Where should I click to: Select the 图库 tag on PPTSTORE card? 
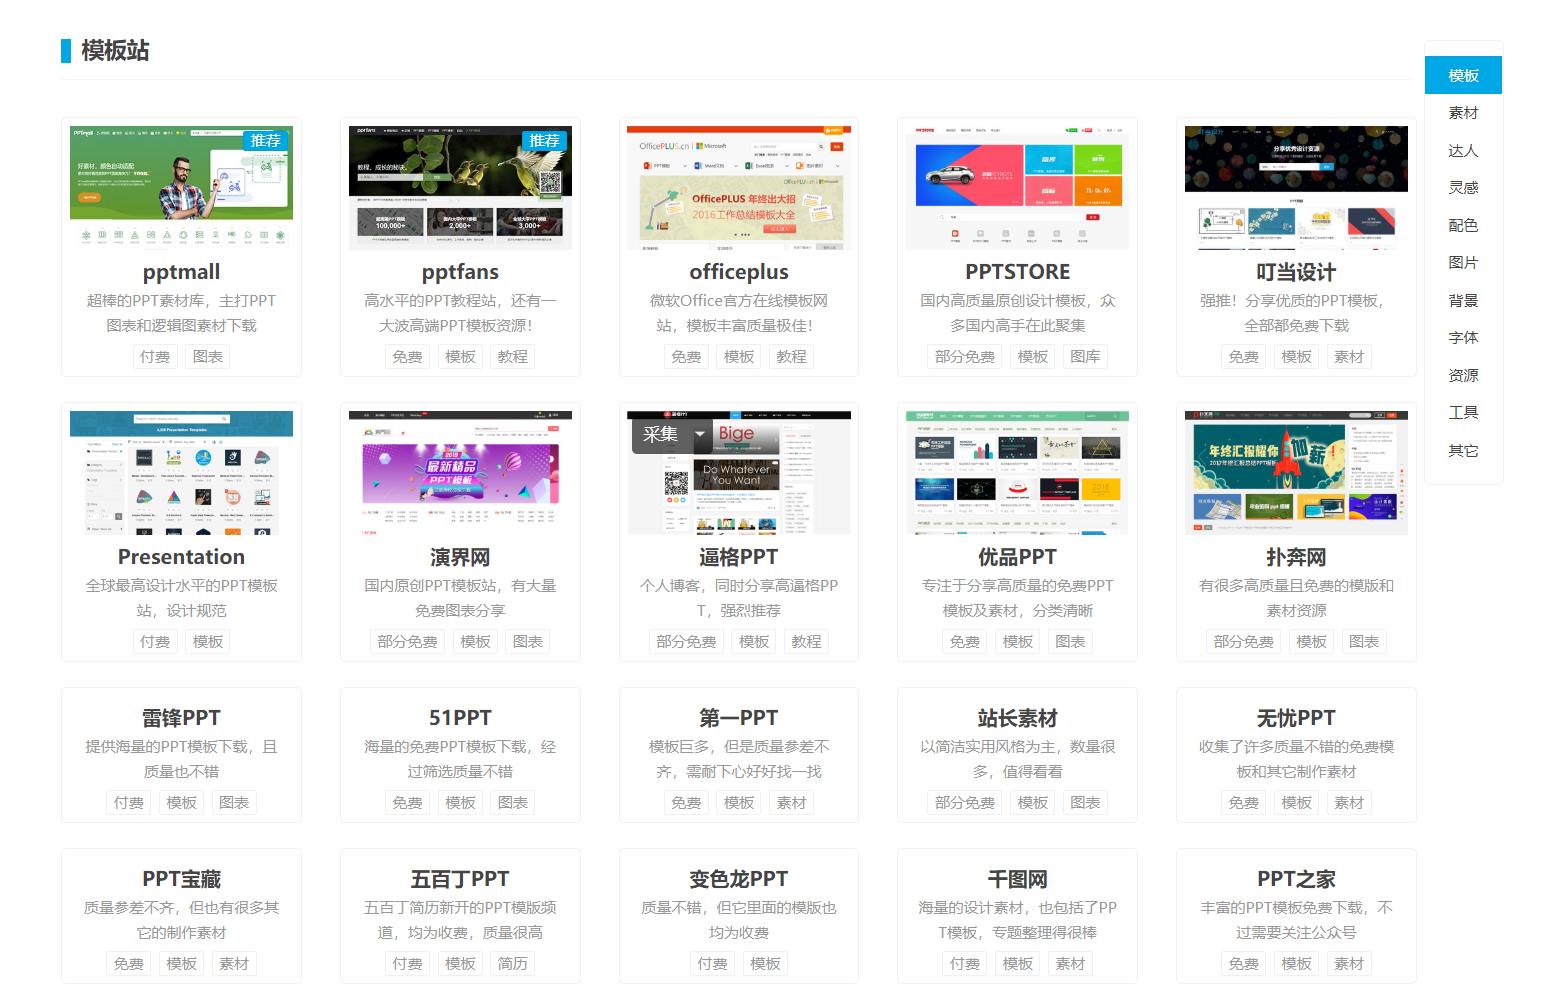click(x=1085, y=357)
